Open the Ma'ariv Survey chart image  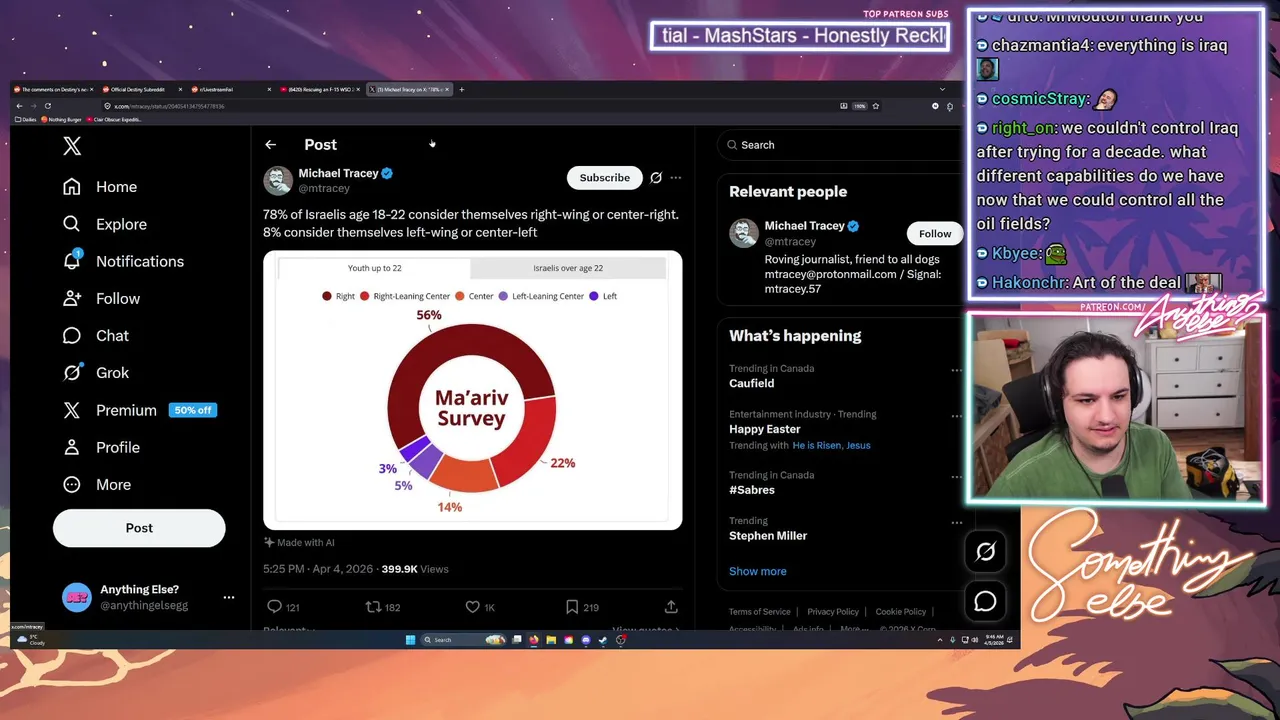(473, 390)
